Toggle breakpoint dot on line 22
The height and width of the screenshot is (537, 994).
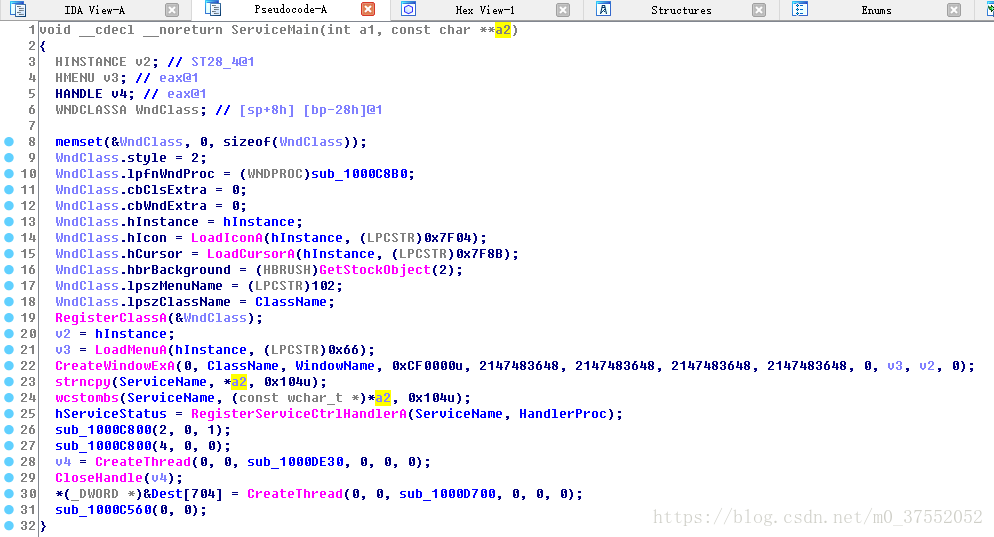click(x=9, y=365)
